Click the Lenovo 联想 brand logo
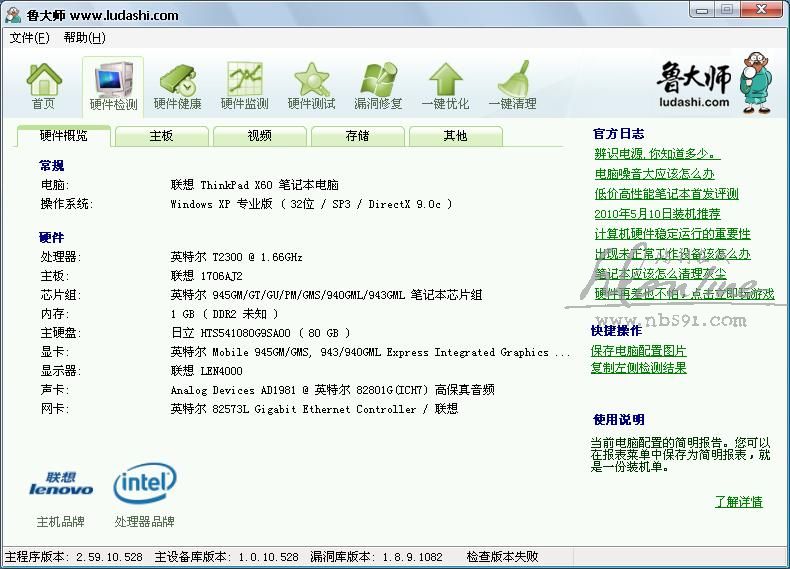 pos(61,485)
